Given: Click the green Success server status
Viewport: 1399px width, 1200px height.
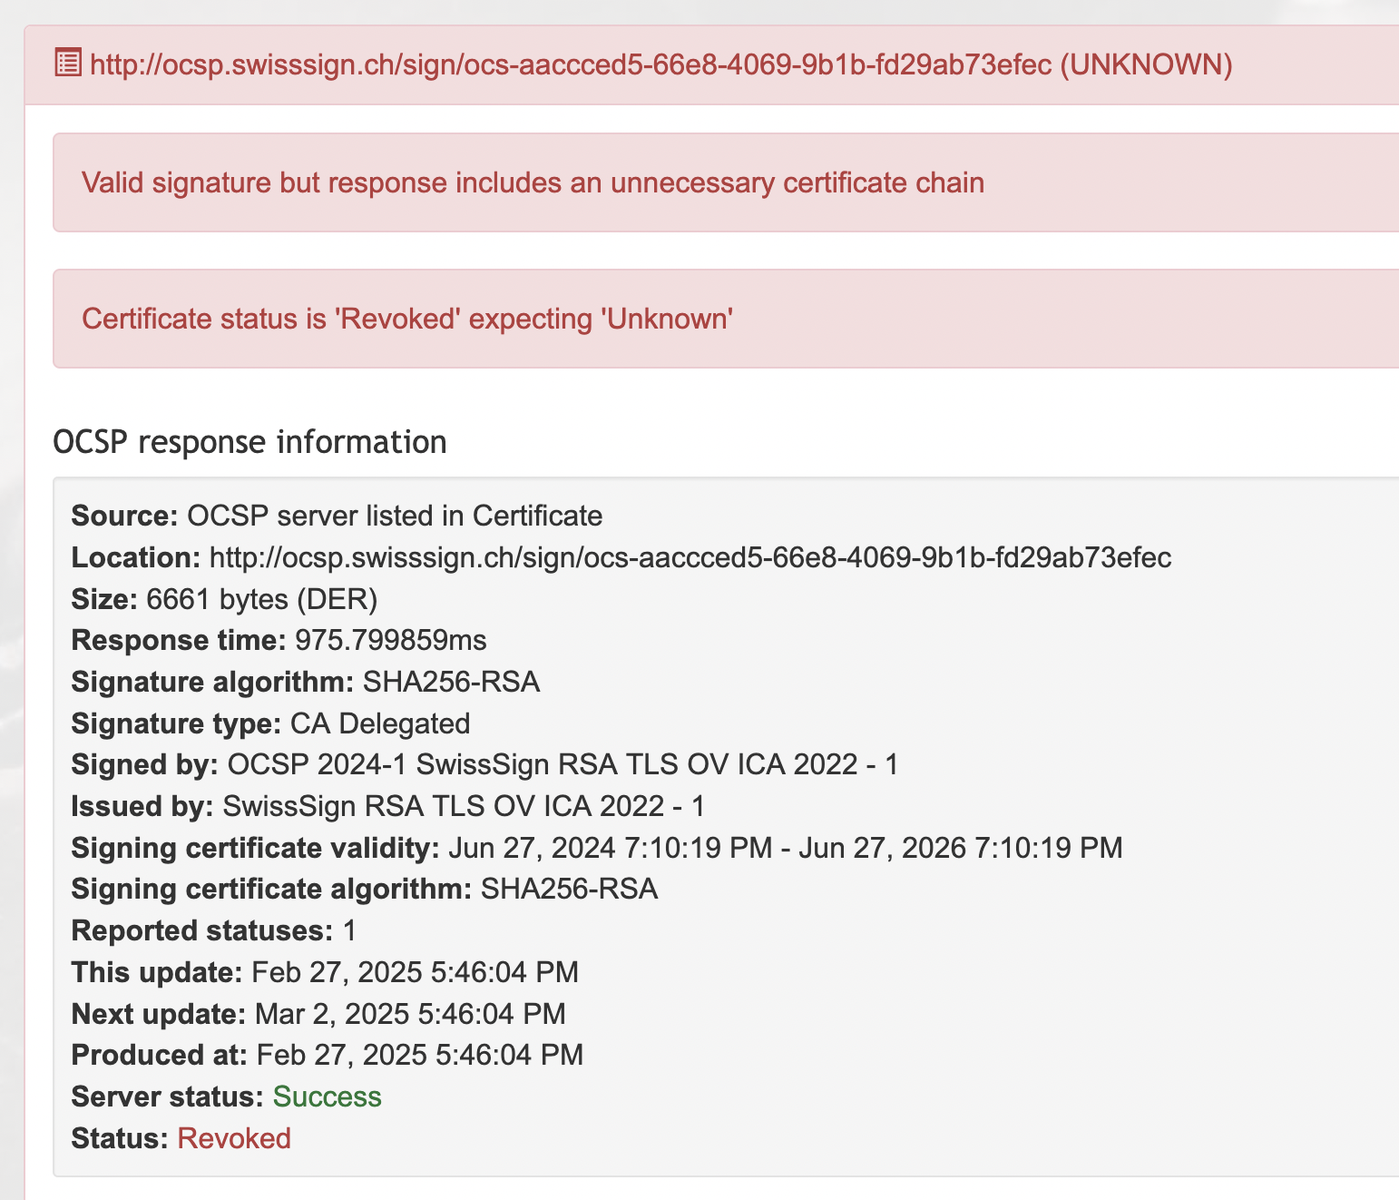Looking at the screenshot, I should point(327,1097).
